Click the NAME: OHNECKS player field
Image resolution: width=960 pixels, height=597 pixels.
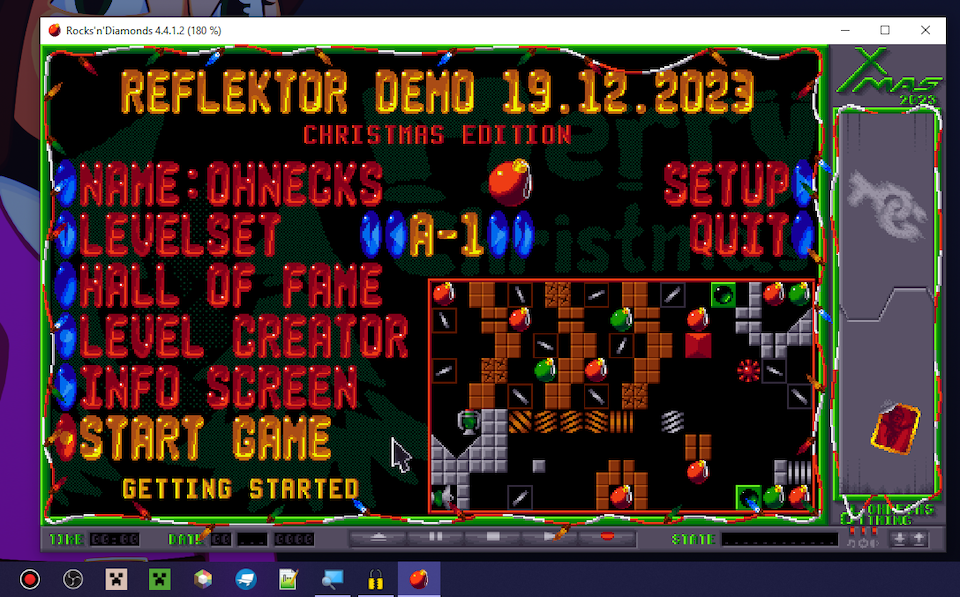point(231,184)
